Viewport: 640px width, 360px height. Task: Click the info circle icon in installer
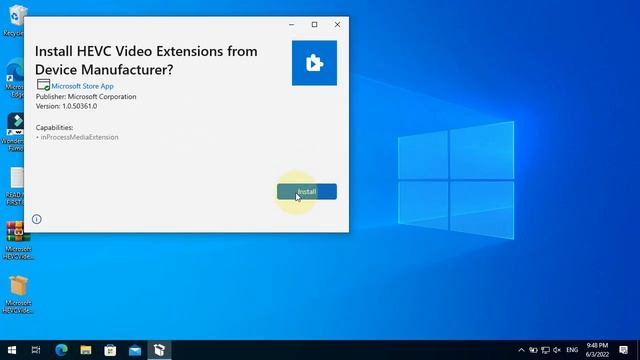37,219
